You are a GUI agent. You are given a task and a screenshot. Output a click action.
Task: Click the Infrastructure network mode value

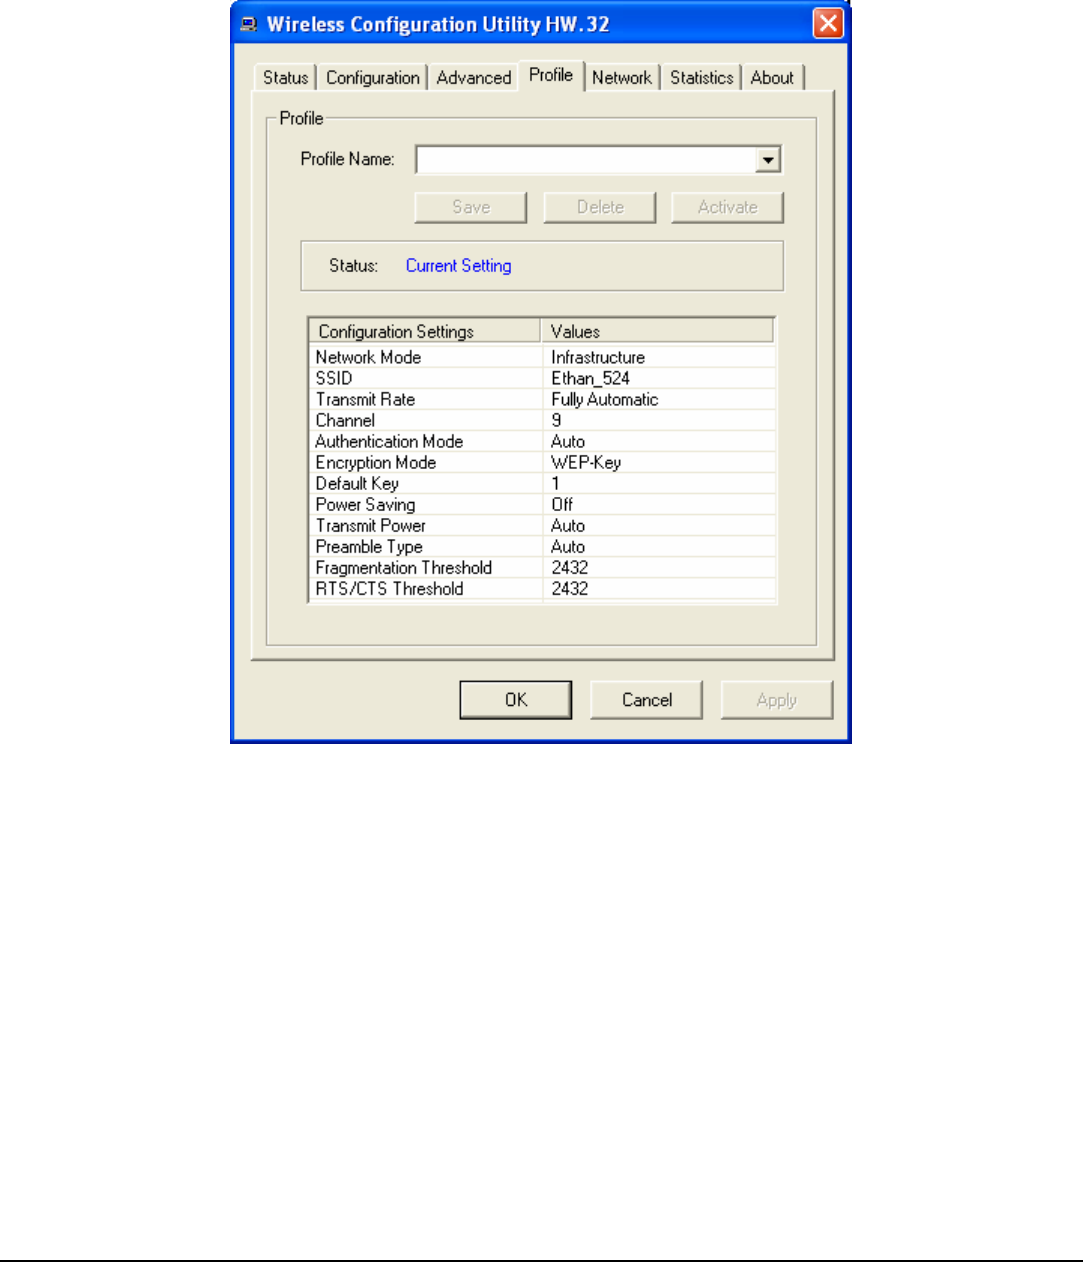point(598,357)
